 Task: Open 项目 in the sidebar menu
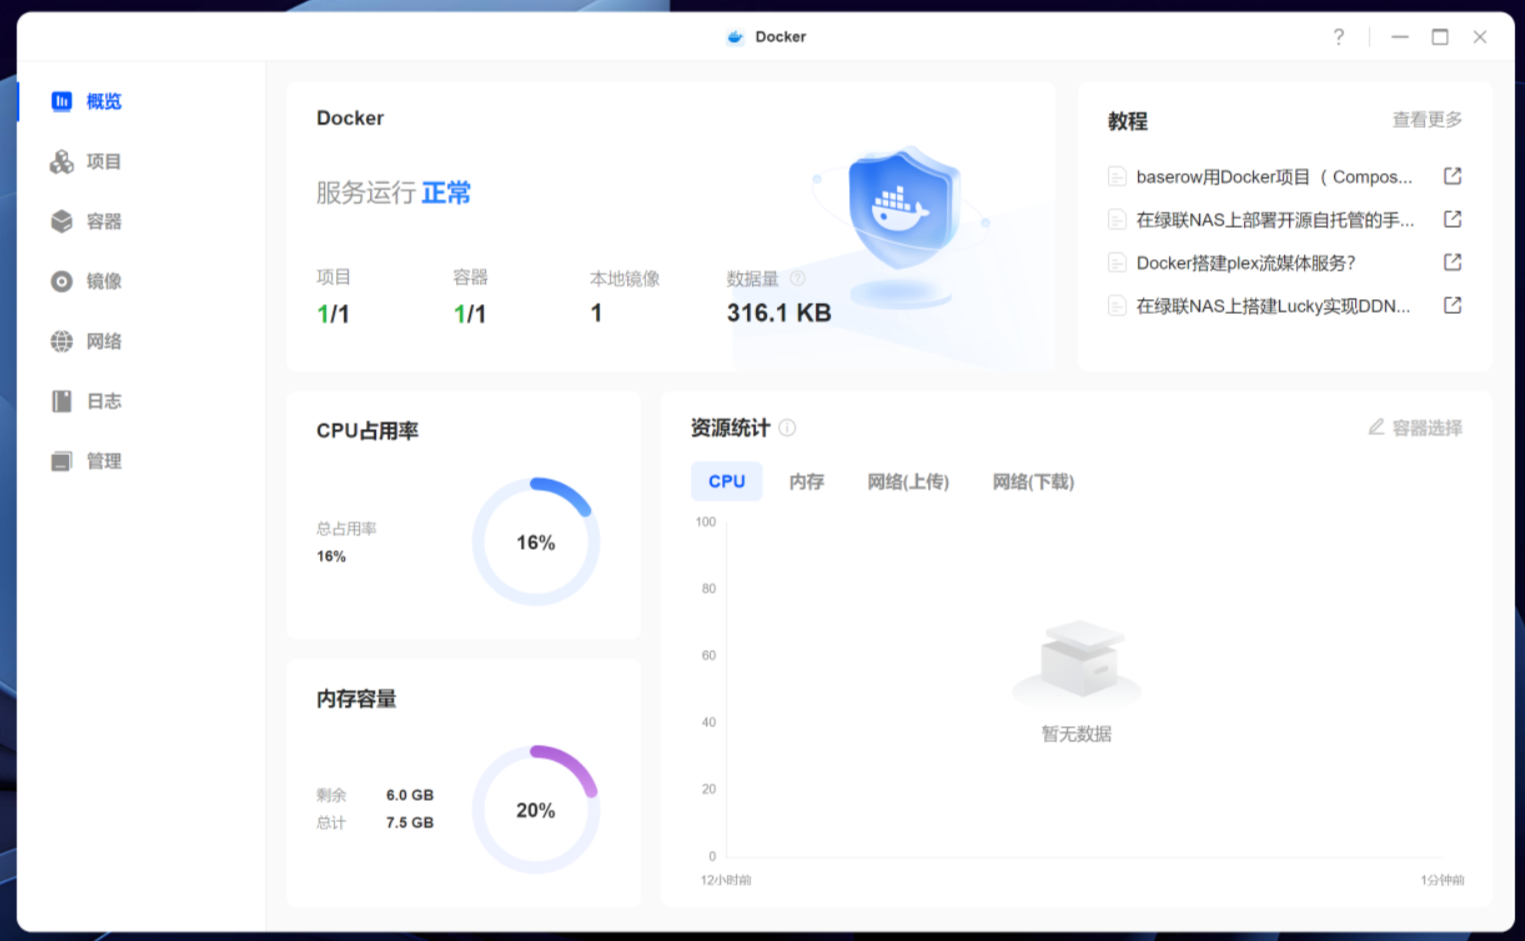[x=104, y=161]
